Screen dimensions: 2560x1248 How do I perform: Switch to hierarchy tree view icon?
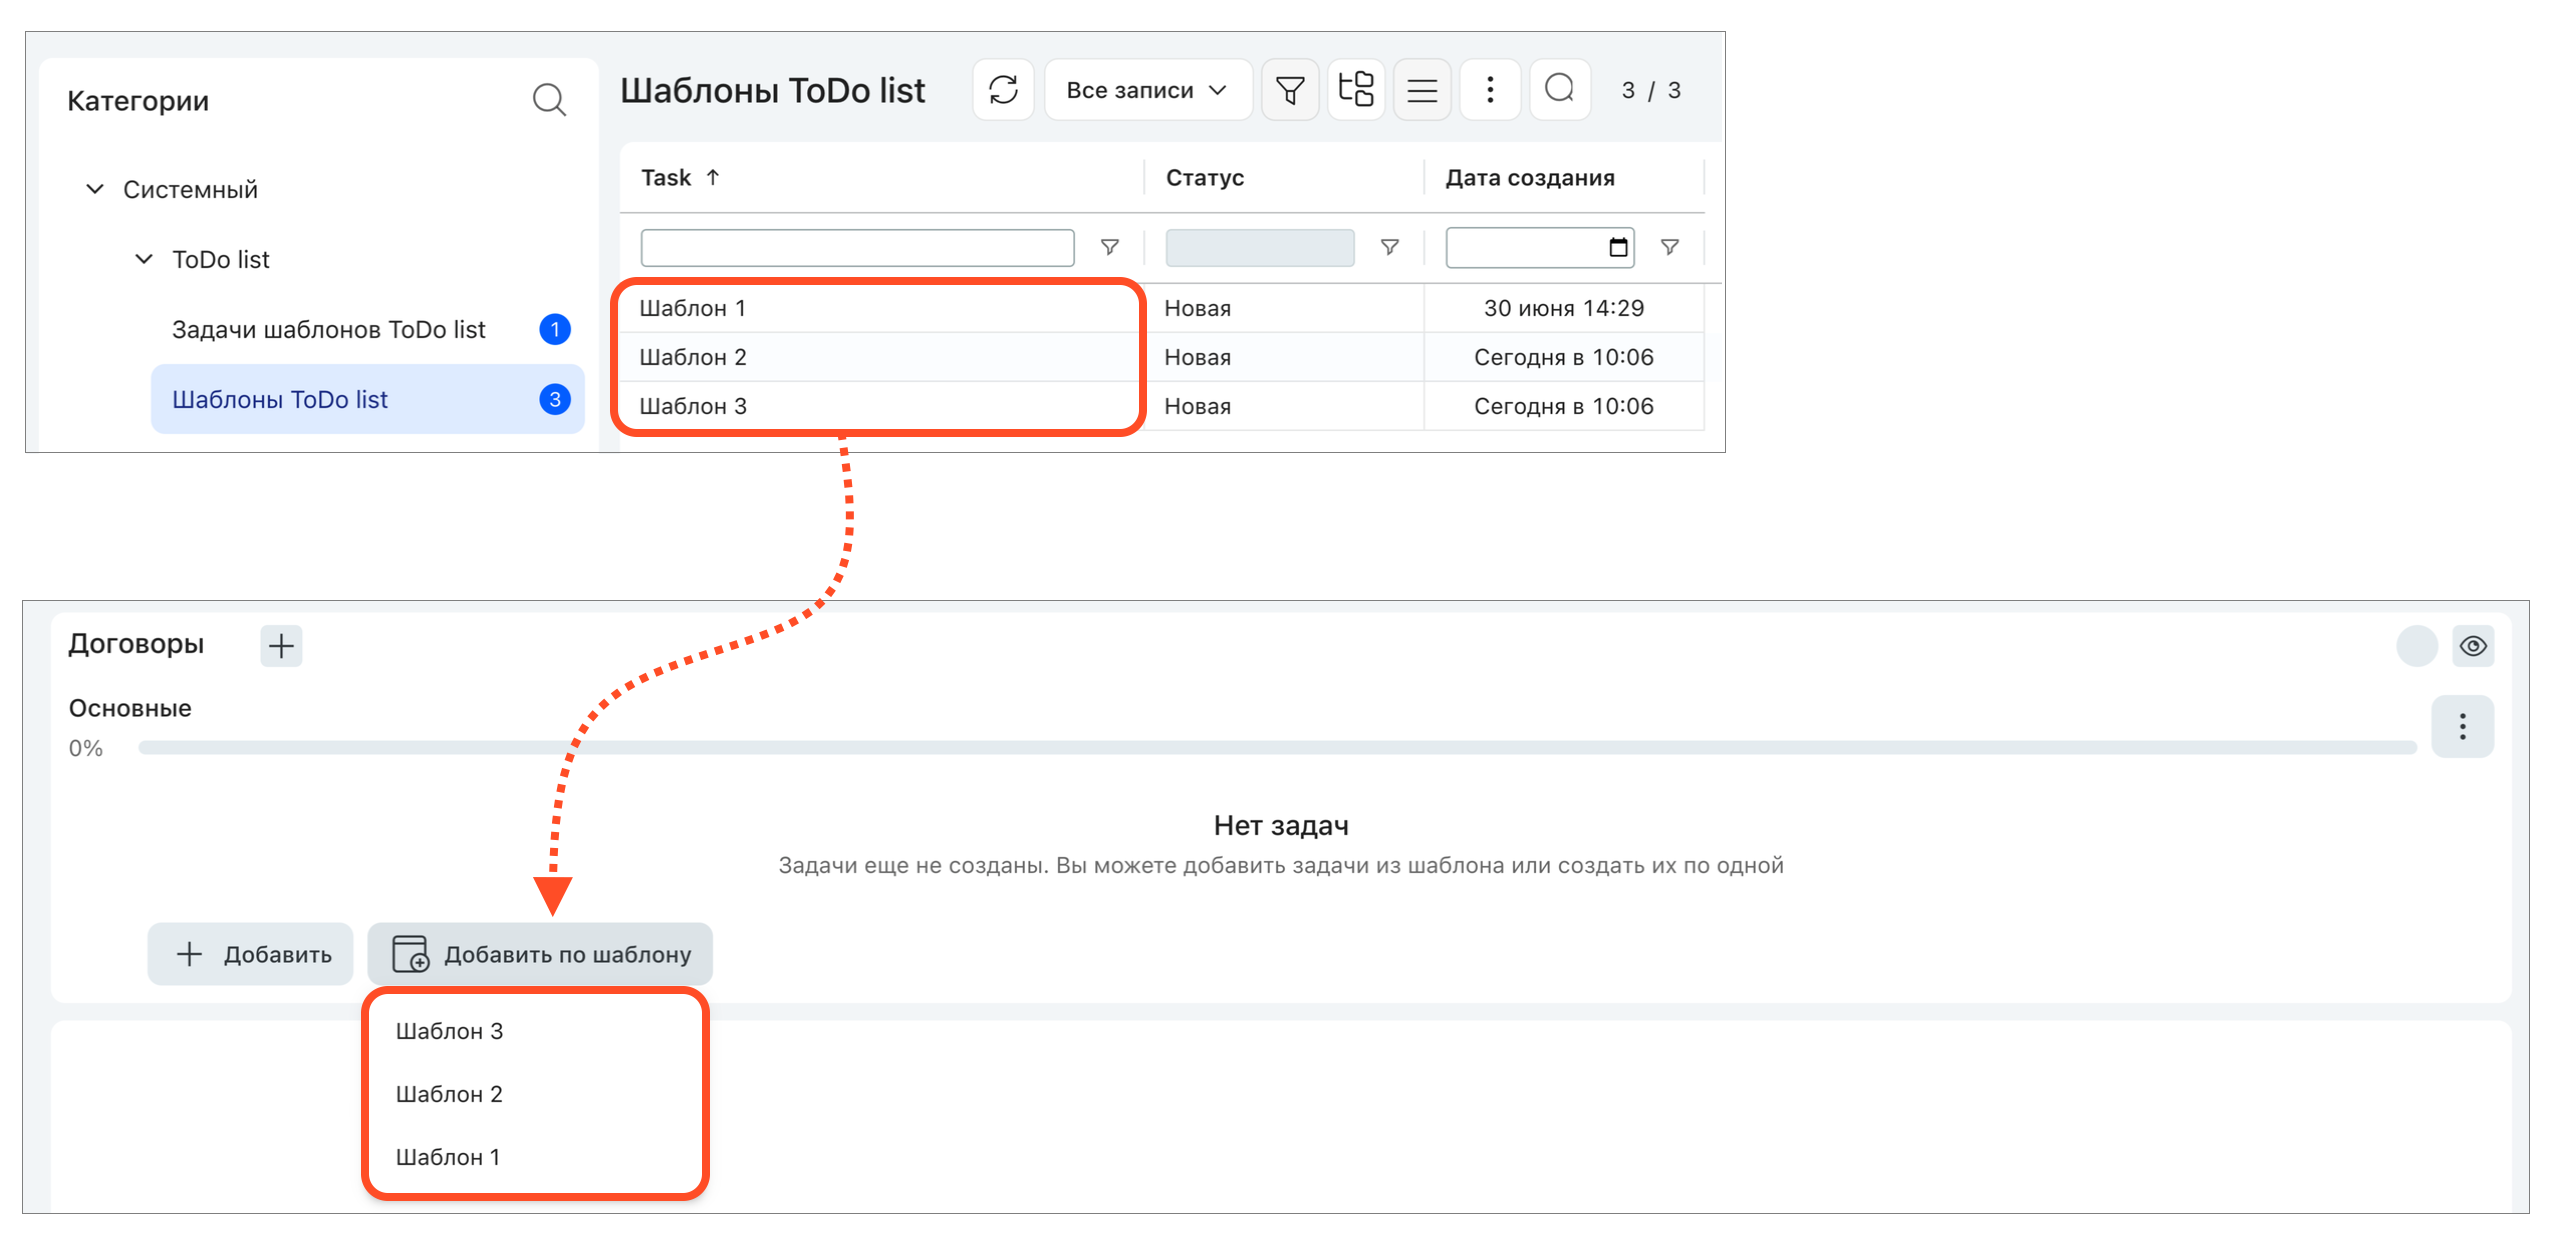pyautogui.click(x=1356, y=90)
